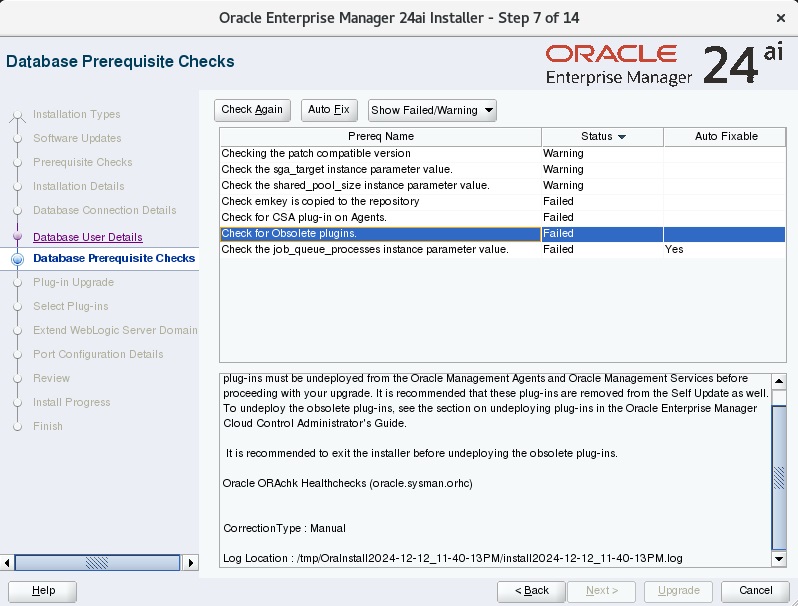Select the job_queue_processes parameter check row
The width and height of the screenshot is (798, 606).
point(502,249)
